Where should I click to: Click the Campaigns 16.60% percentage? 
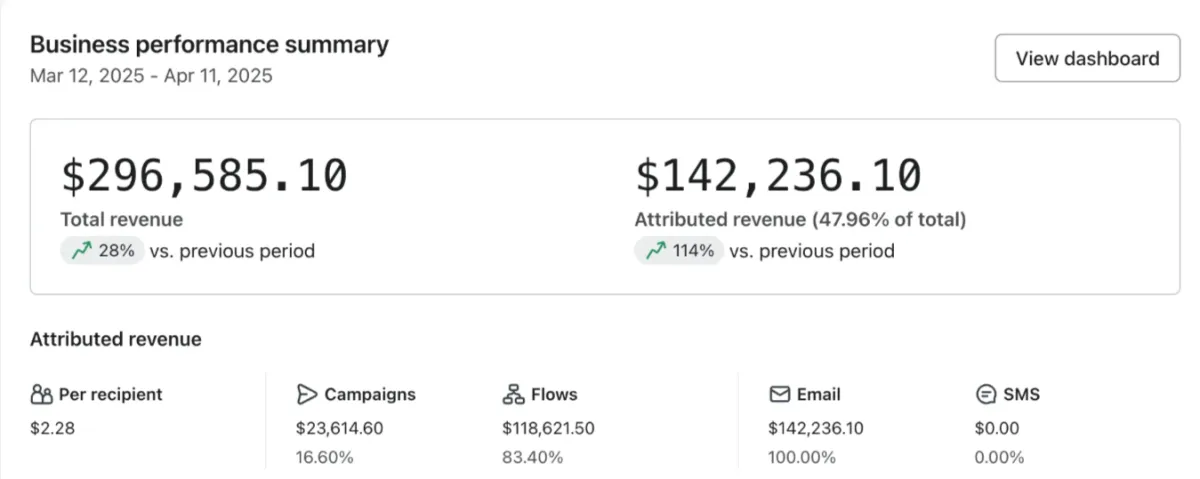click(324, 457)
